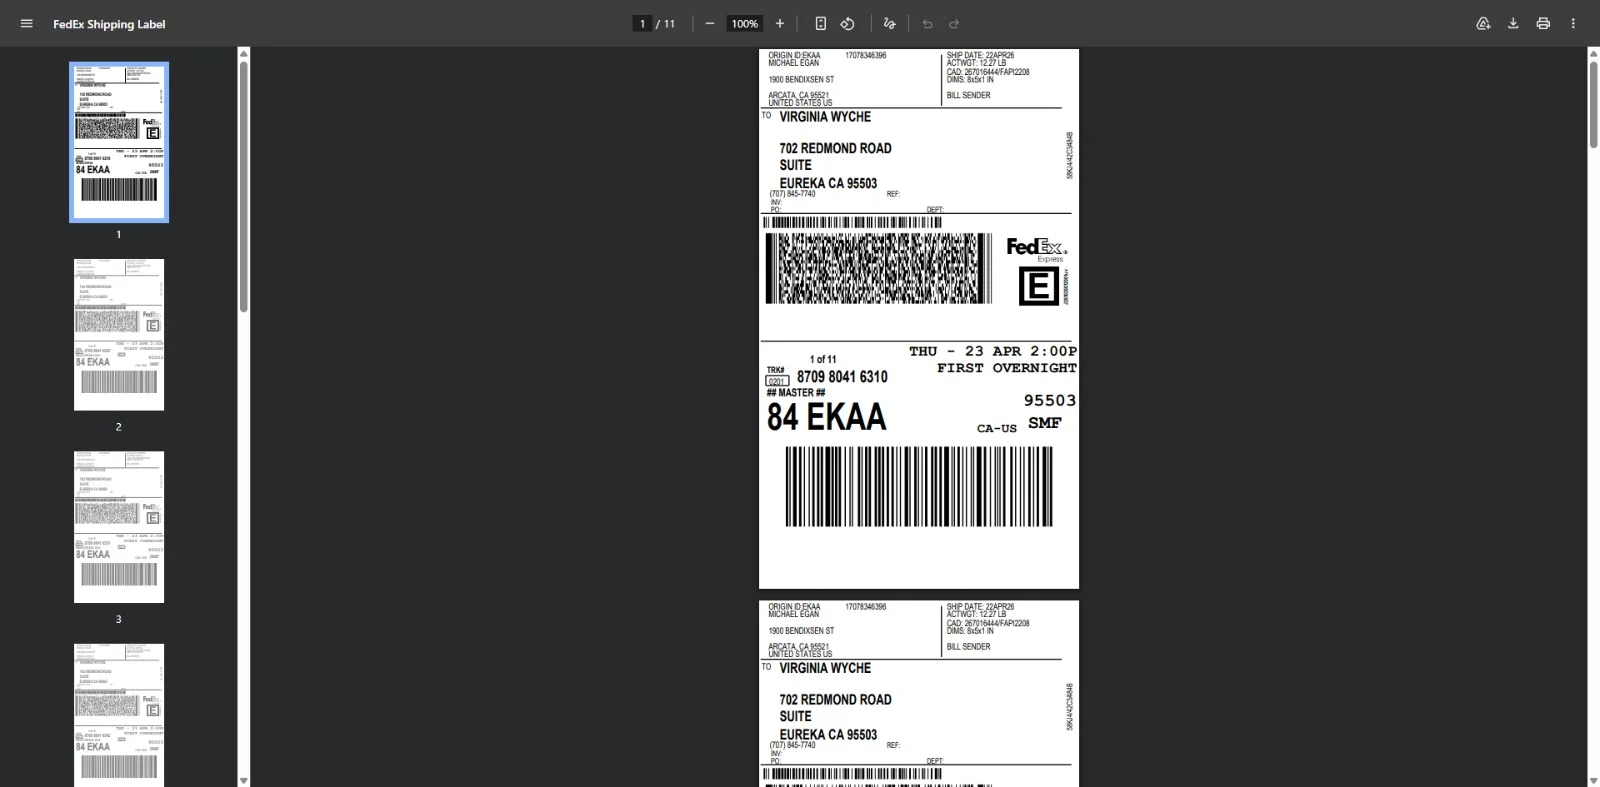The height and width of the screenshot is (787, 1600).
Task: Click 702 REDMOND ROAD address on first label
Action: tap(835, 148)
